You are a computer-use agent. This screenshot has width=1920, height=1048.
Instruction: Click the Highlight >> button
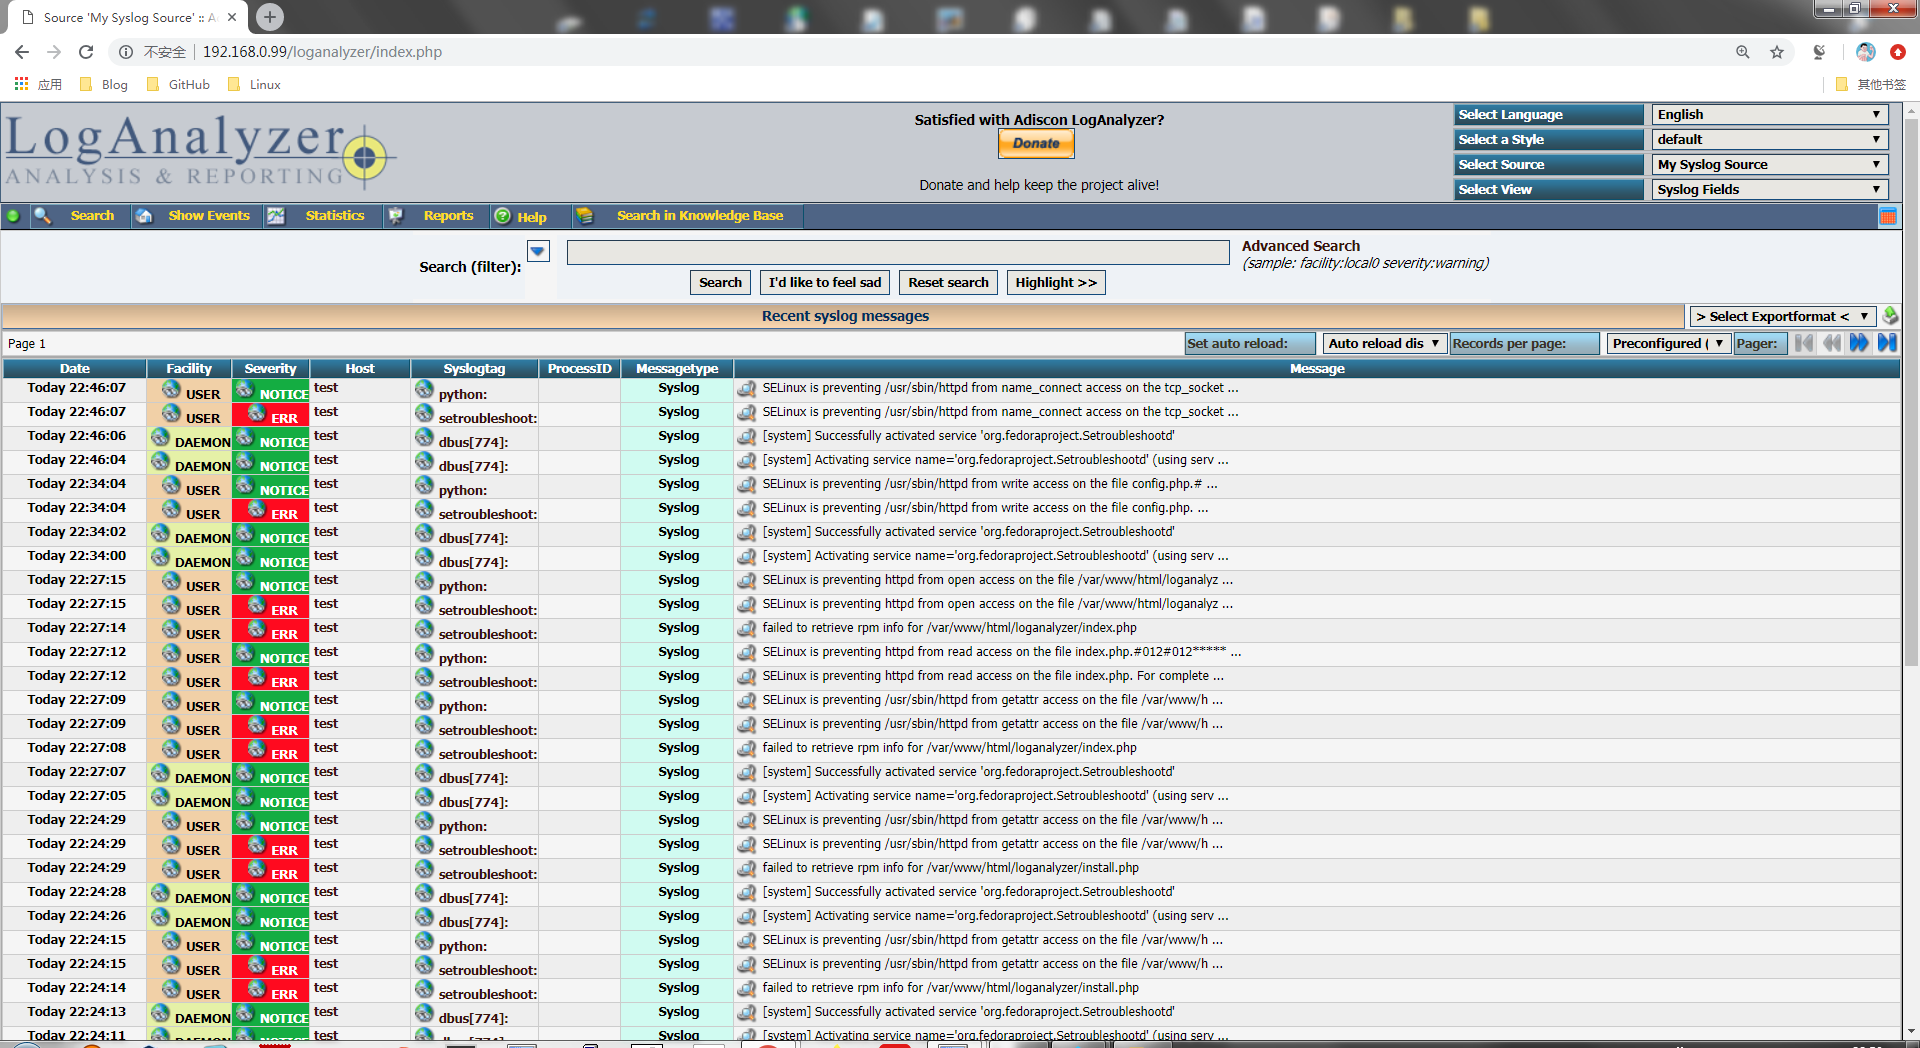[1055, 283]
